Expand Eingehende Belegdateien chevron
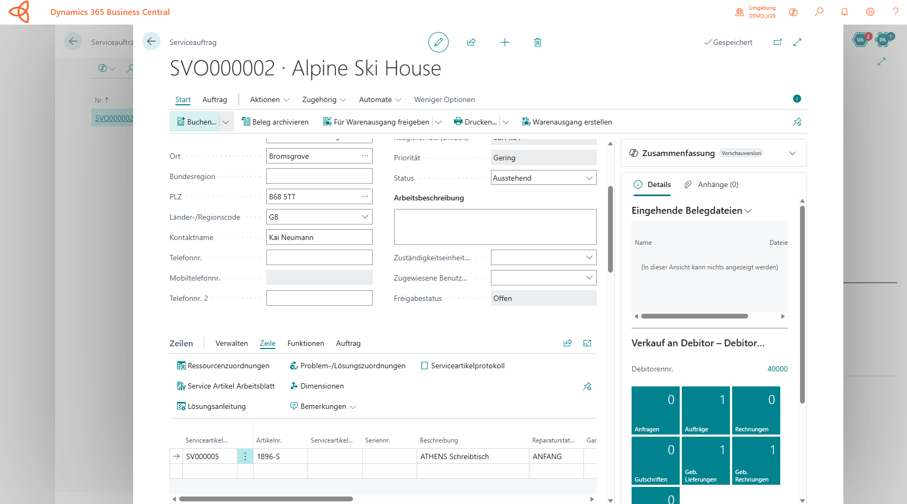907x504 pixels. [748, 211]
